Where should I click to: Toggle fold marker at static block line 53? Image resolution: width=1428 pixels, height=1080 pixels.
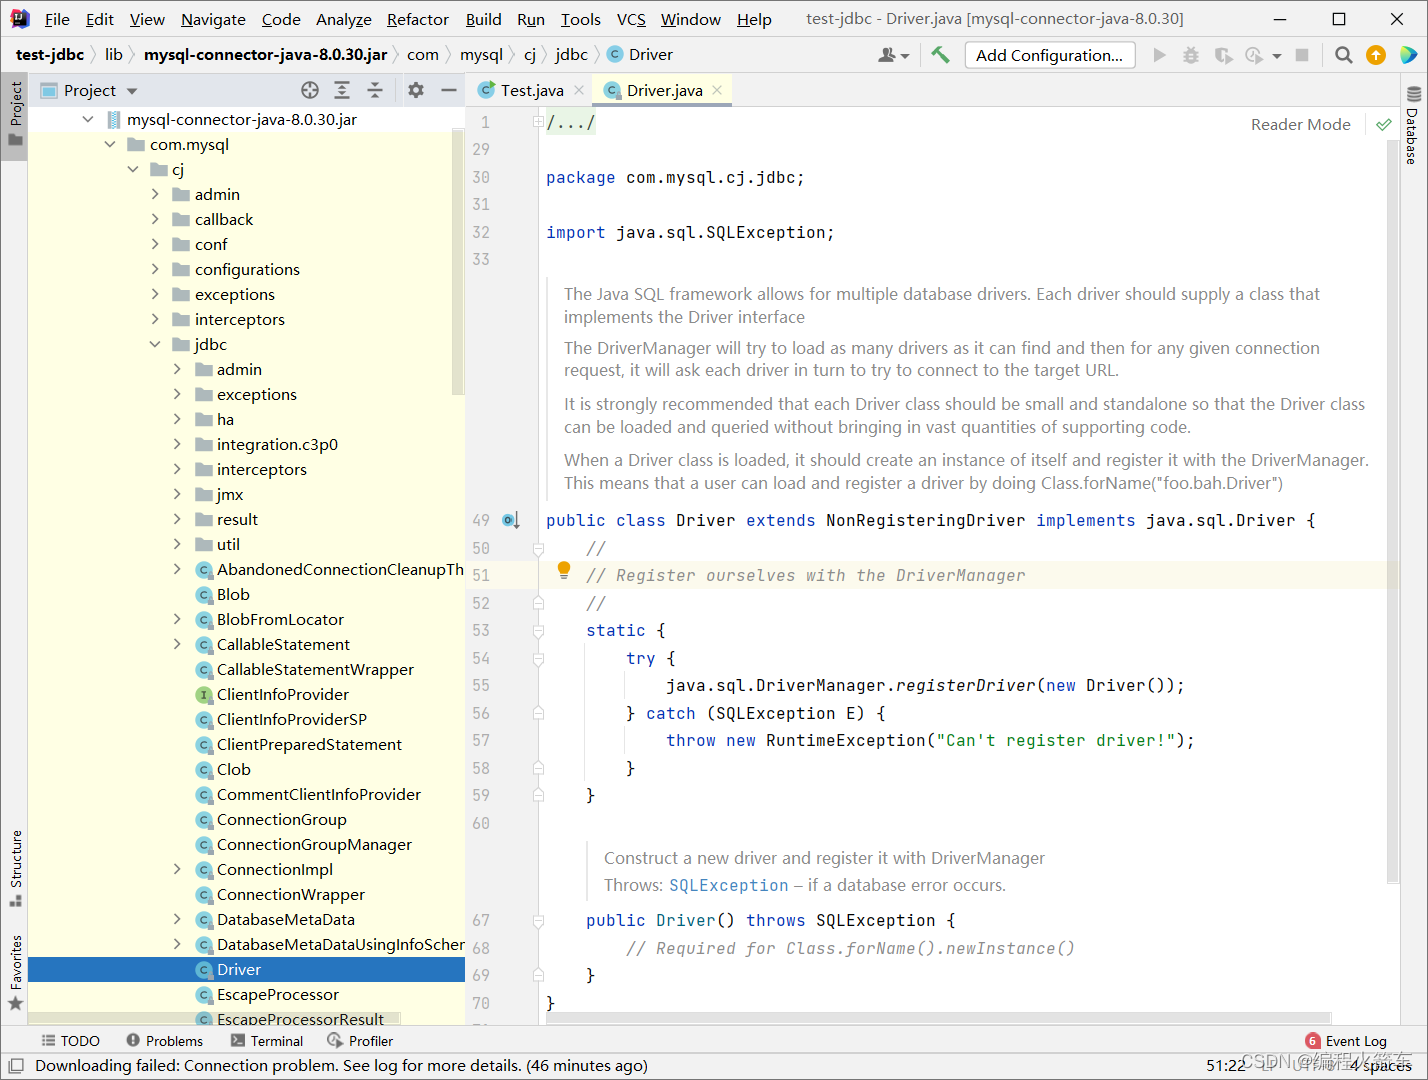pyautogui.click(x=538, y=631)
